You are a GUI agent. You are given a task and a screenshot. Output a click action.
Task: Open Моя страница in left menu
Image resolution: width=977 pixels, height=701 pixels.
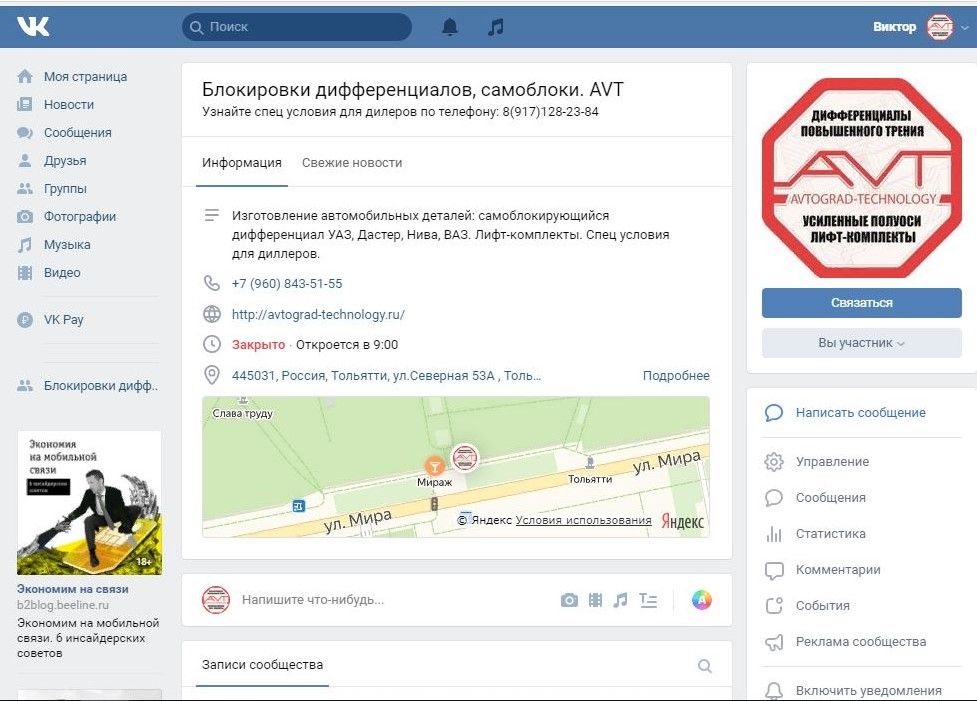85,77
